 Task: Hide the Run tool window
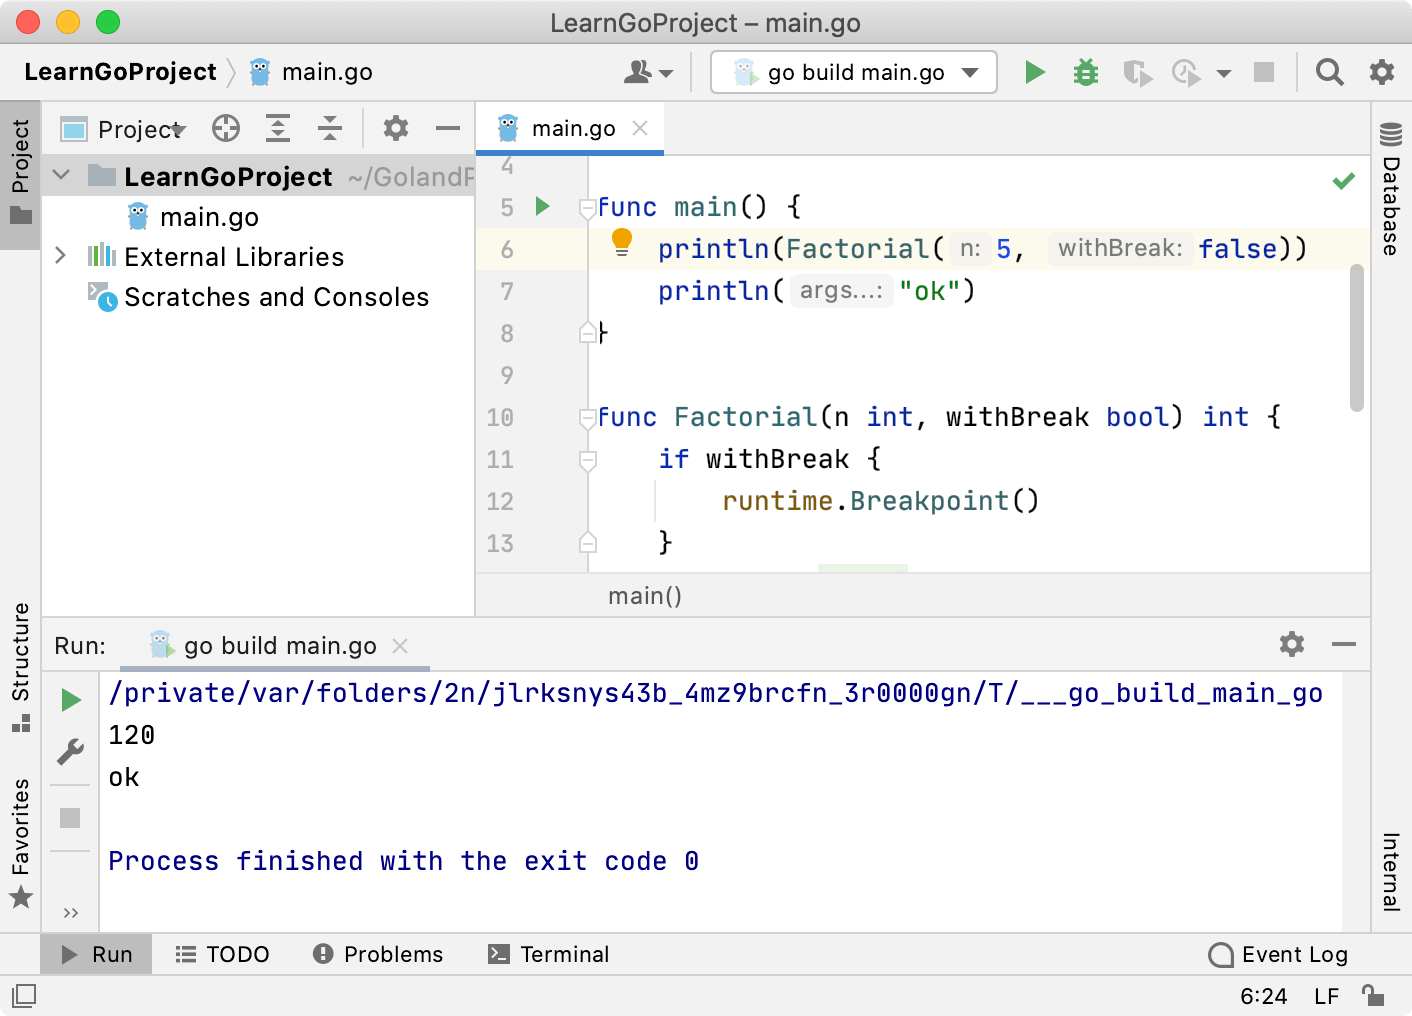click(x=1344, y=644)
